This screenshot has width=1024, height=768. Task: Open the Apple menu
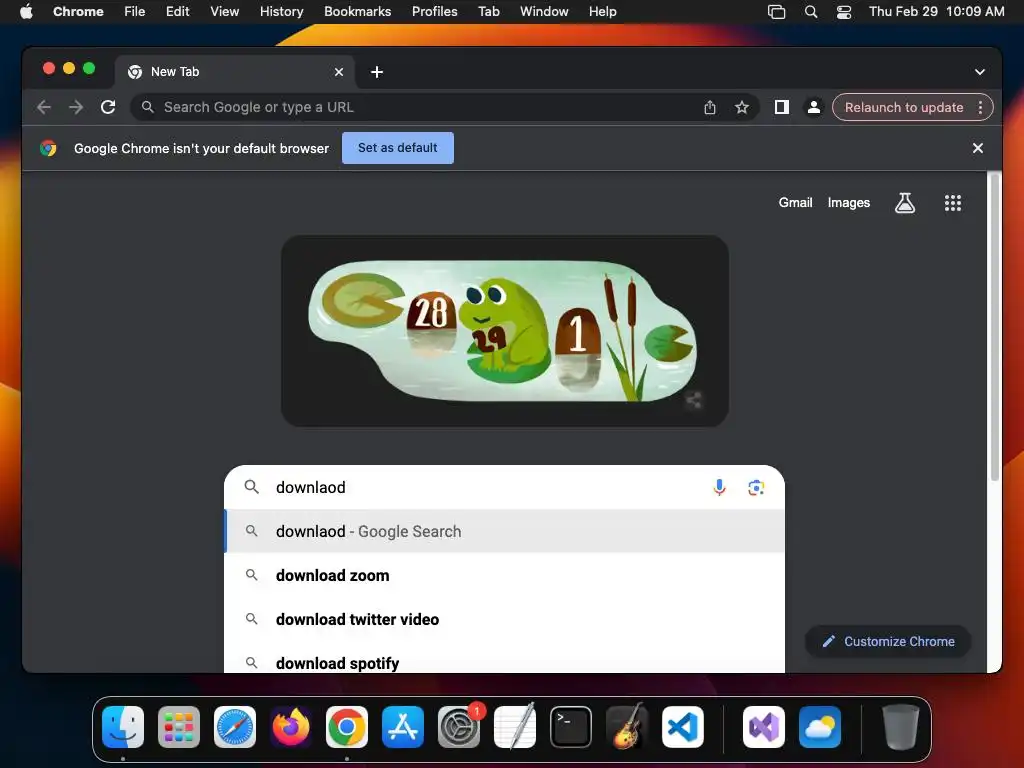tap(26, 11)
